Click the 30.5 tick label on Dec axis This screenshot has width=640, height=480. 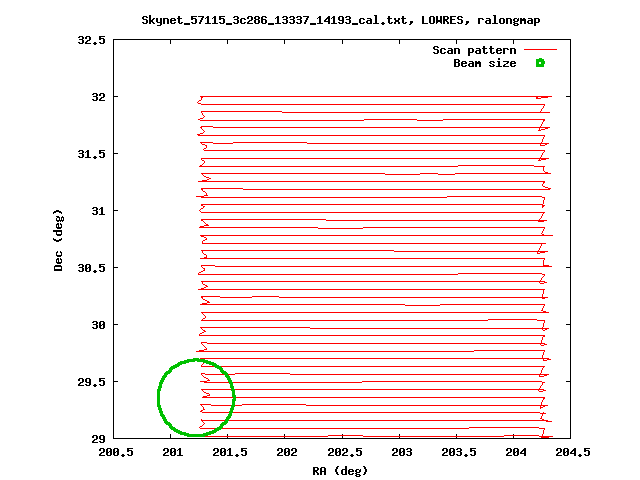91,268
